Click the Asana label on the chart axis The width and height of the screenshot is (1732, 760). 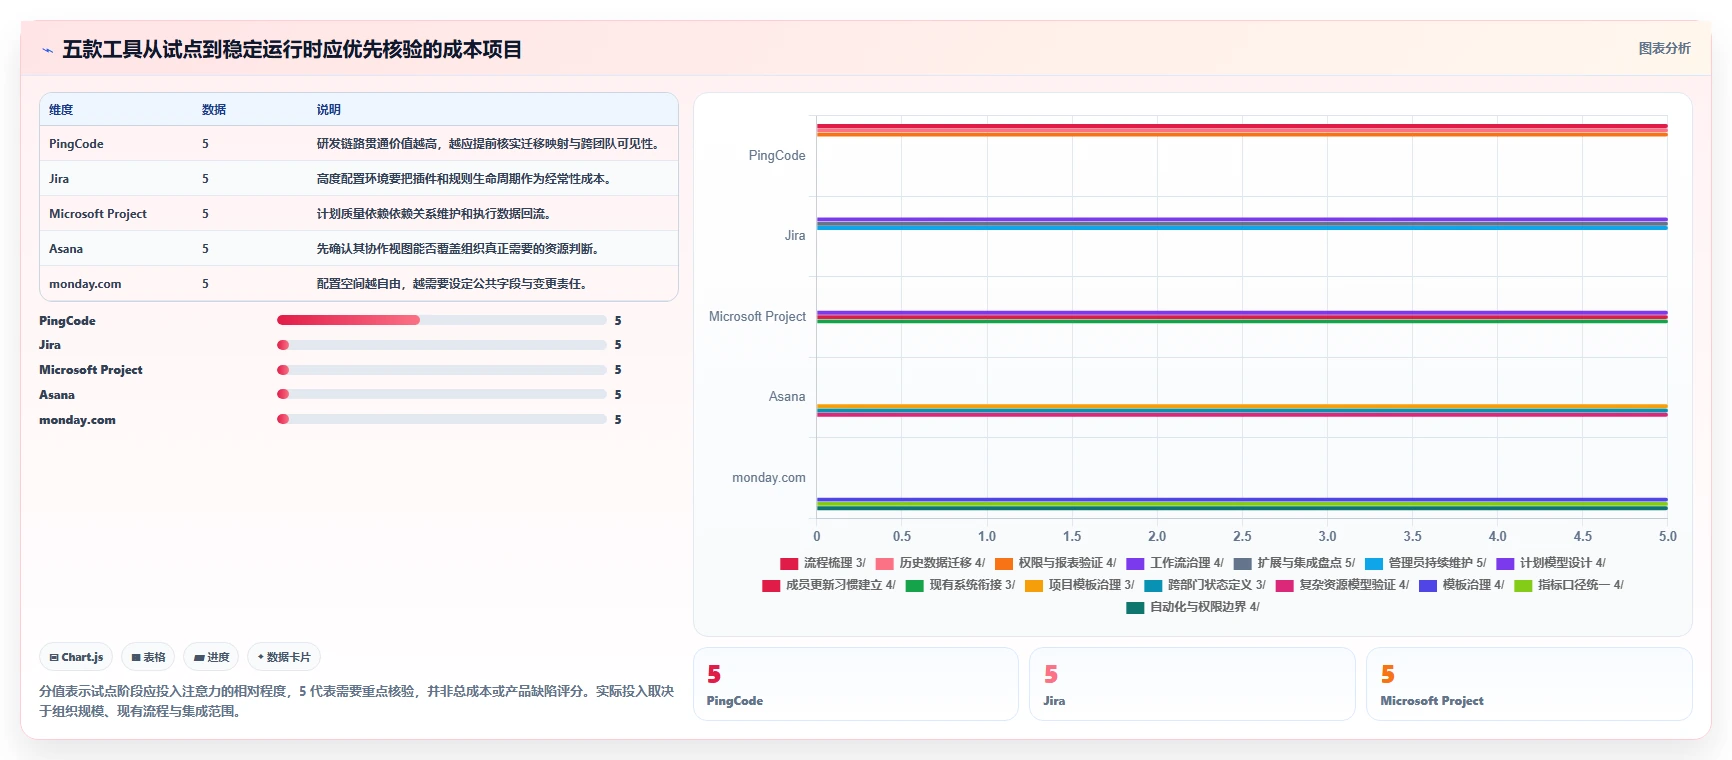pyautogui.click(x=787, y=397)
